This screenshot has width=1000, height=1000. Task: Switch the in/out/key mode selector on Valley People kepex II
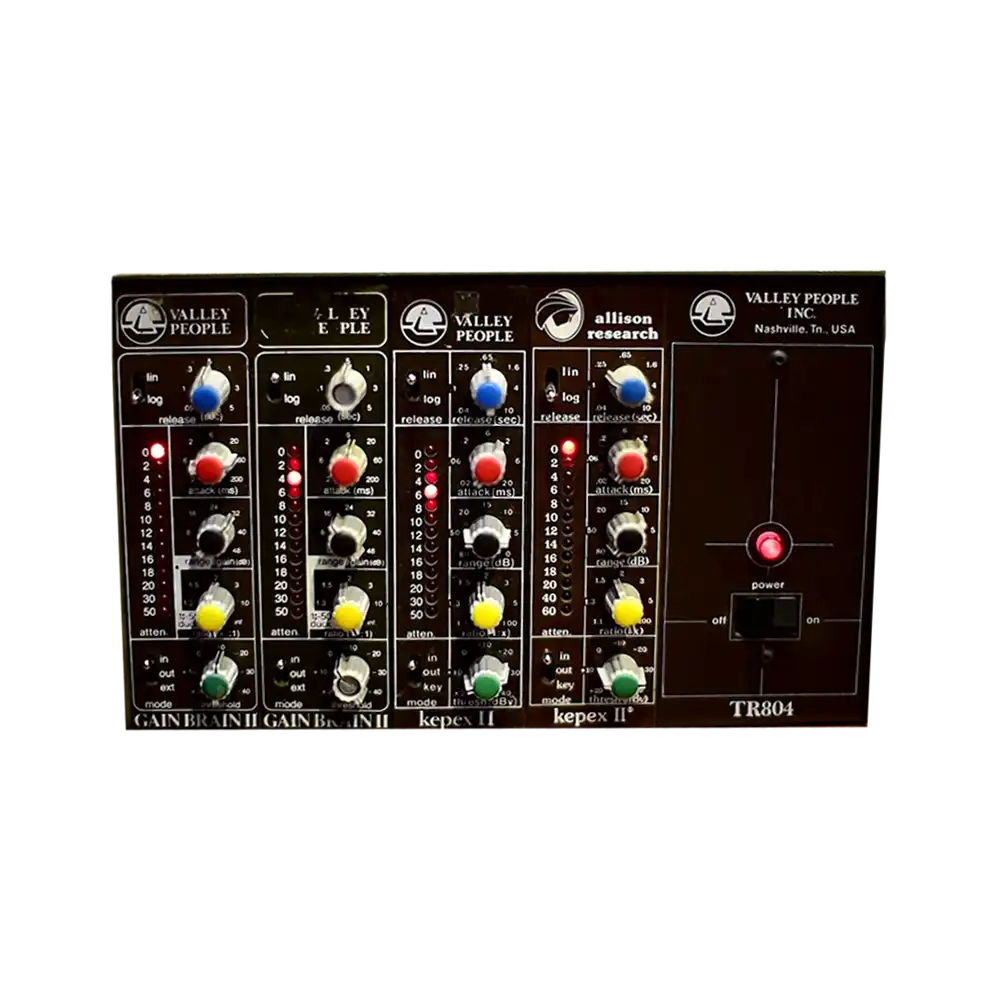click(412, 672)
